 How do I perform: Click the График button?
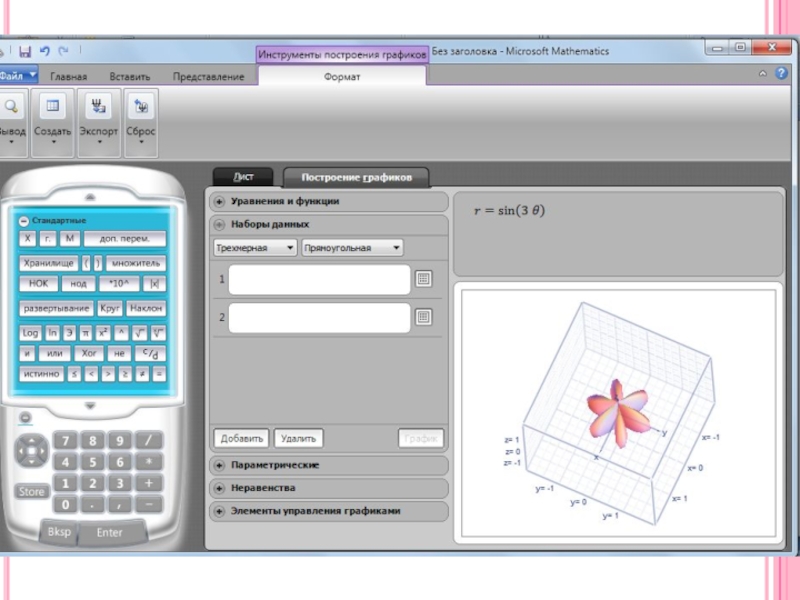[421, 438]
